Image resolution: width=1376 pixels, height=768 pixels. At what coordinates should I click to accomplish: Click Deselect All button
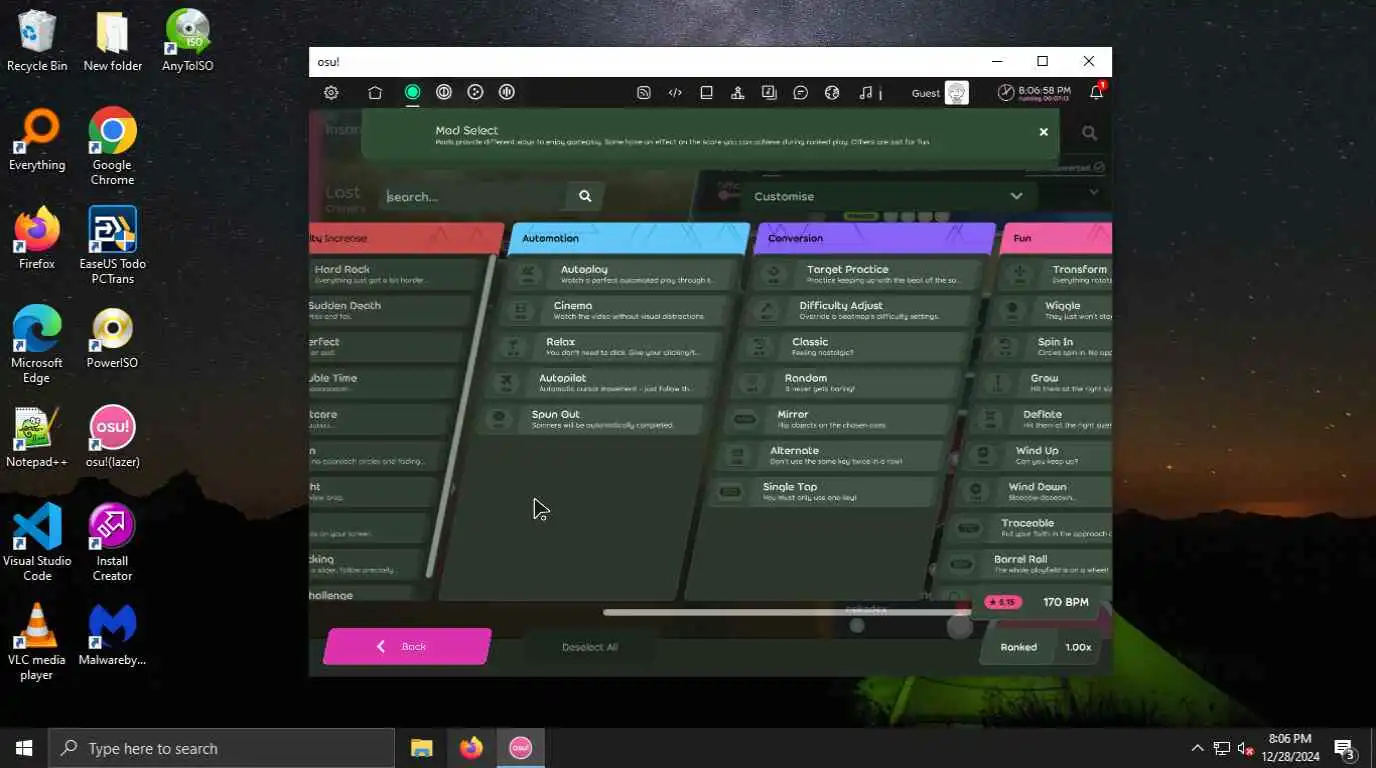pos(589,647)
